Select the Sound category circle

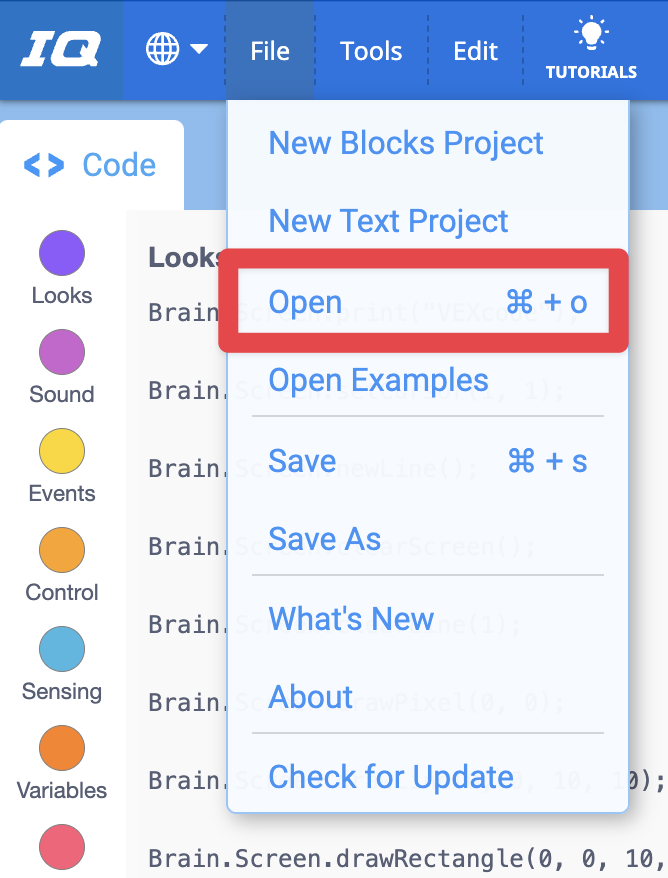62,352
